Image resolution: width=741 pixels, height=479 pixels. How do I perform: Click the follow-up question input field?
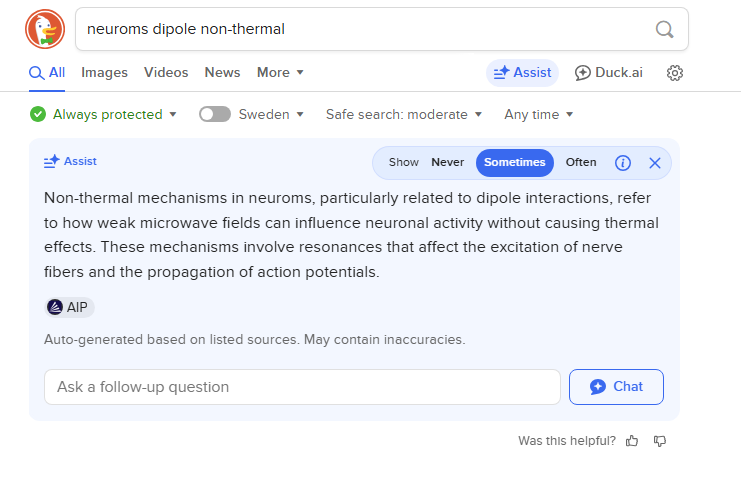pyautogui.click(x=302, y=387)
